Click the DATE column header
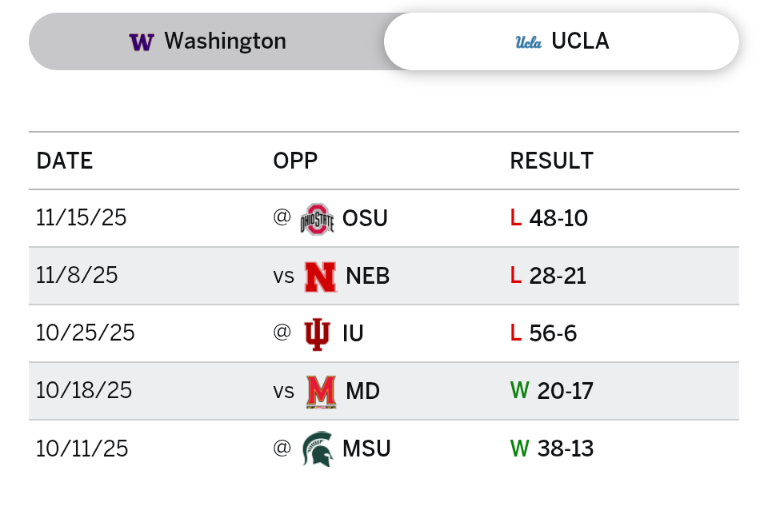Screen dimensions: 764x505 tap(64, 161)
